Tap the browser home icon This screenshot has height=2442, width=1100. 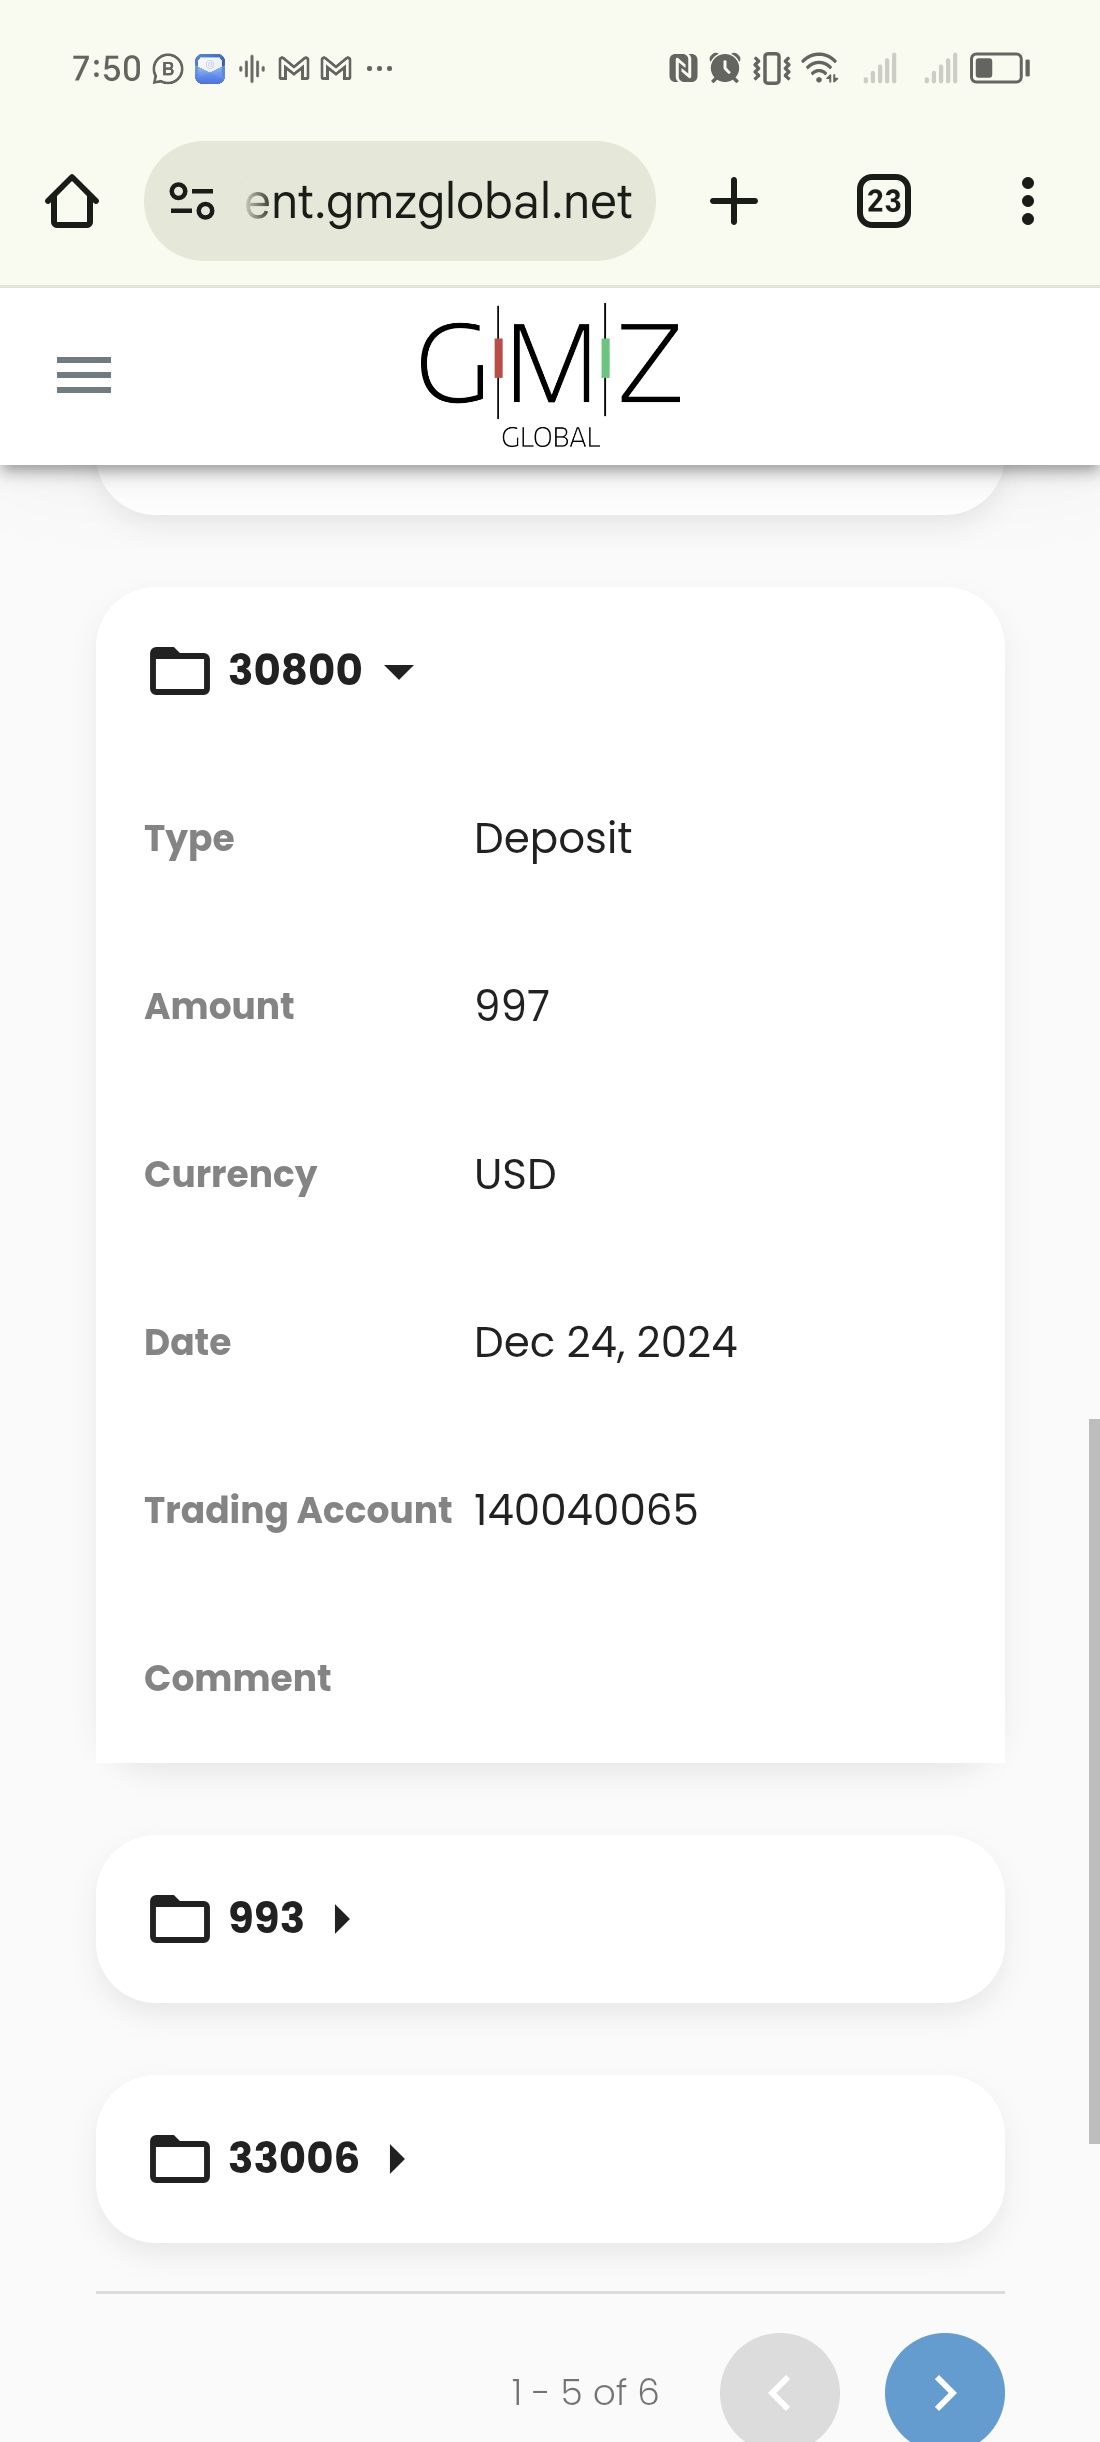point(72,202)
